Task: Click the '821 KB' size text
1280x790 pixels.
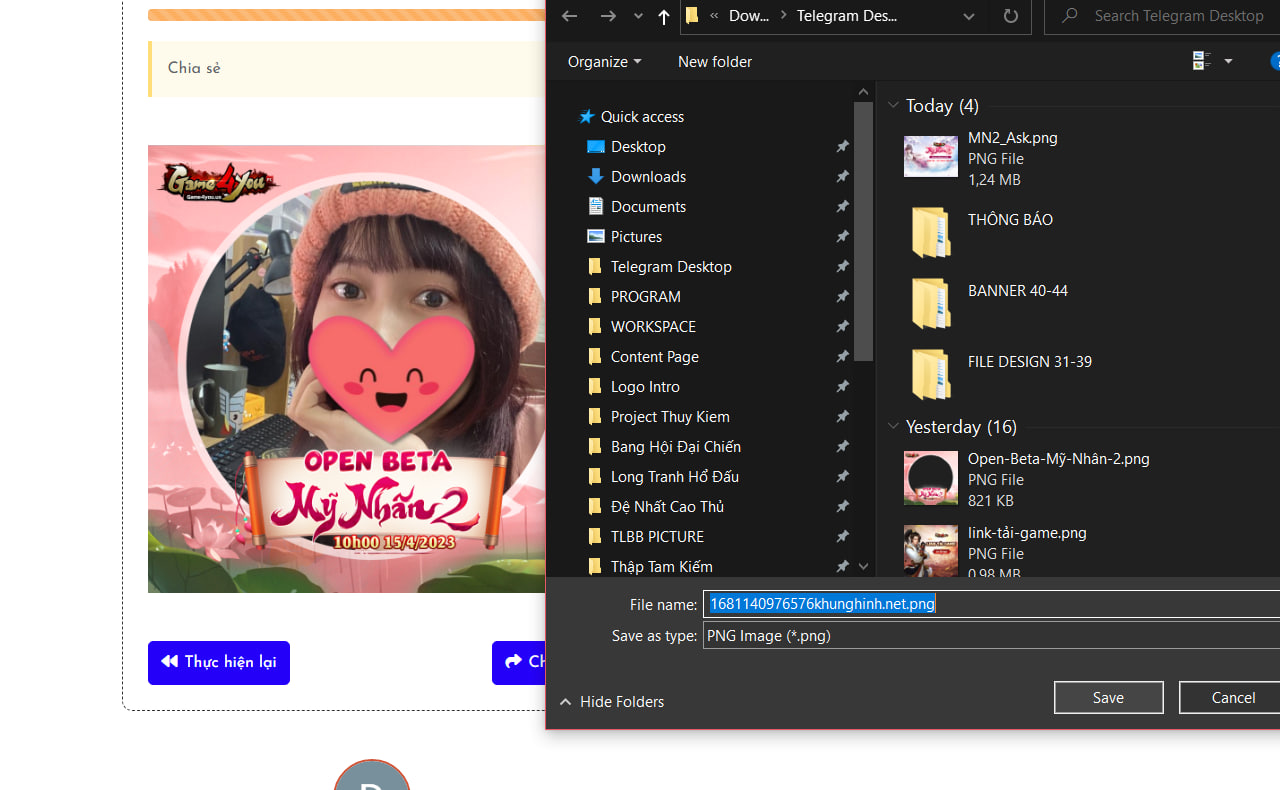Action: pyautogui.click(x=991, y=501)
